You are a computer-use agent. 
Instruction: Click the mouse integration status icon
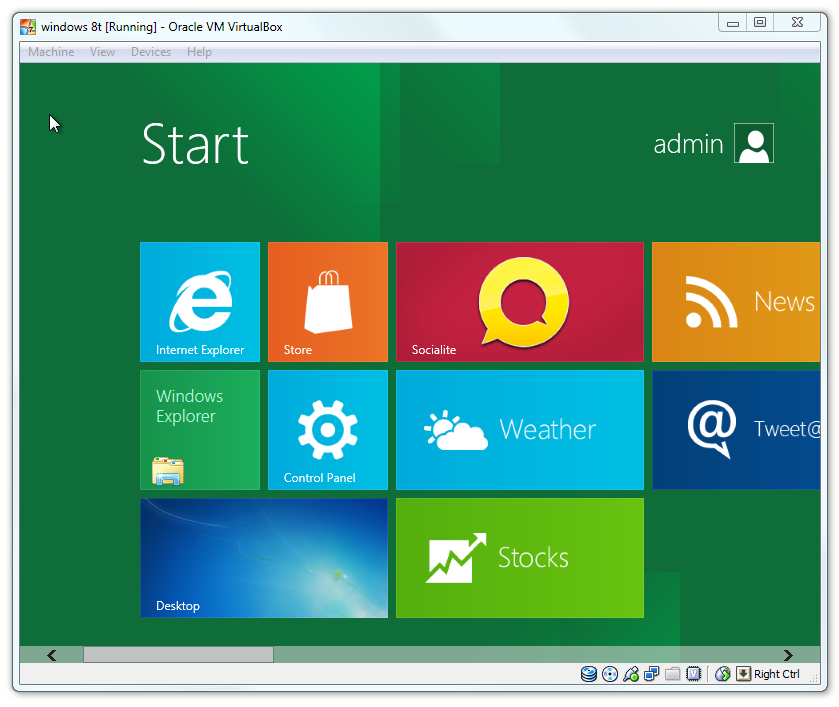pos(722,674)
